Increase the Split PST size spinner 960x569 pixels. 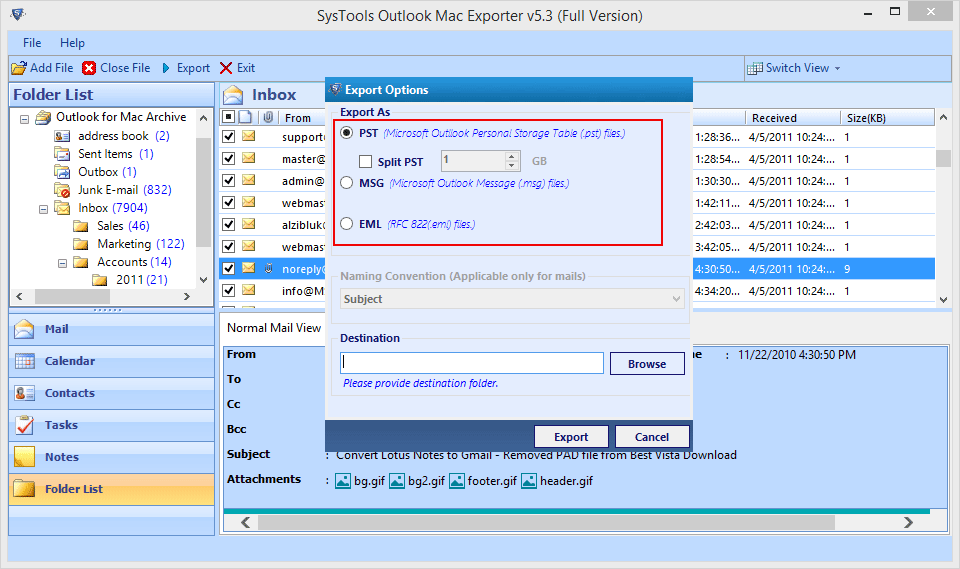(512, 156)
